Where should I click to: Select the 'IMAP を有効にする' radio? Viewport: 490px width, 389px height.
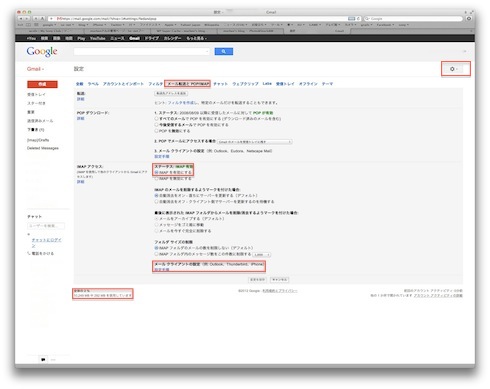(156, 172)
